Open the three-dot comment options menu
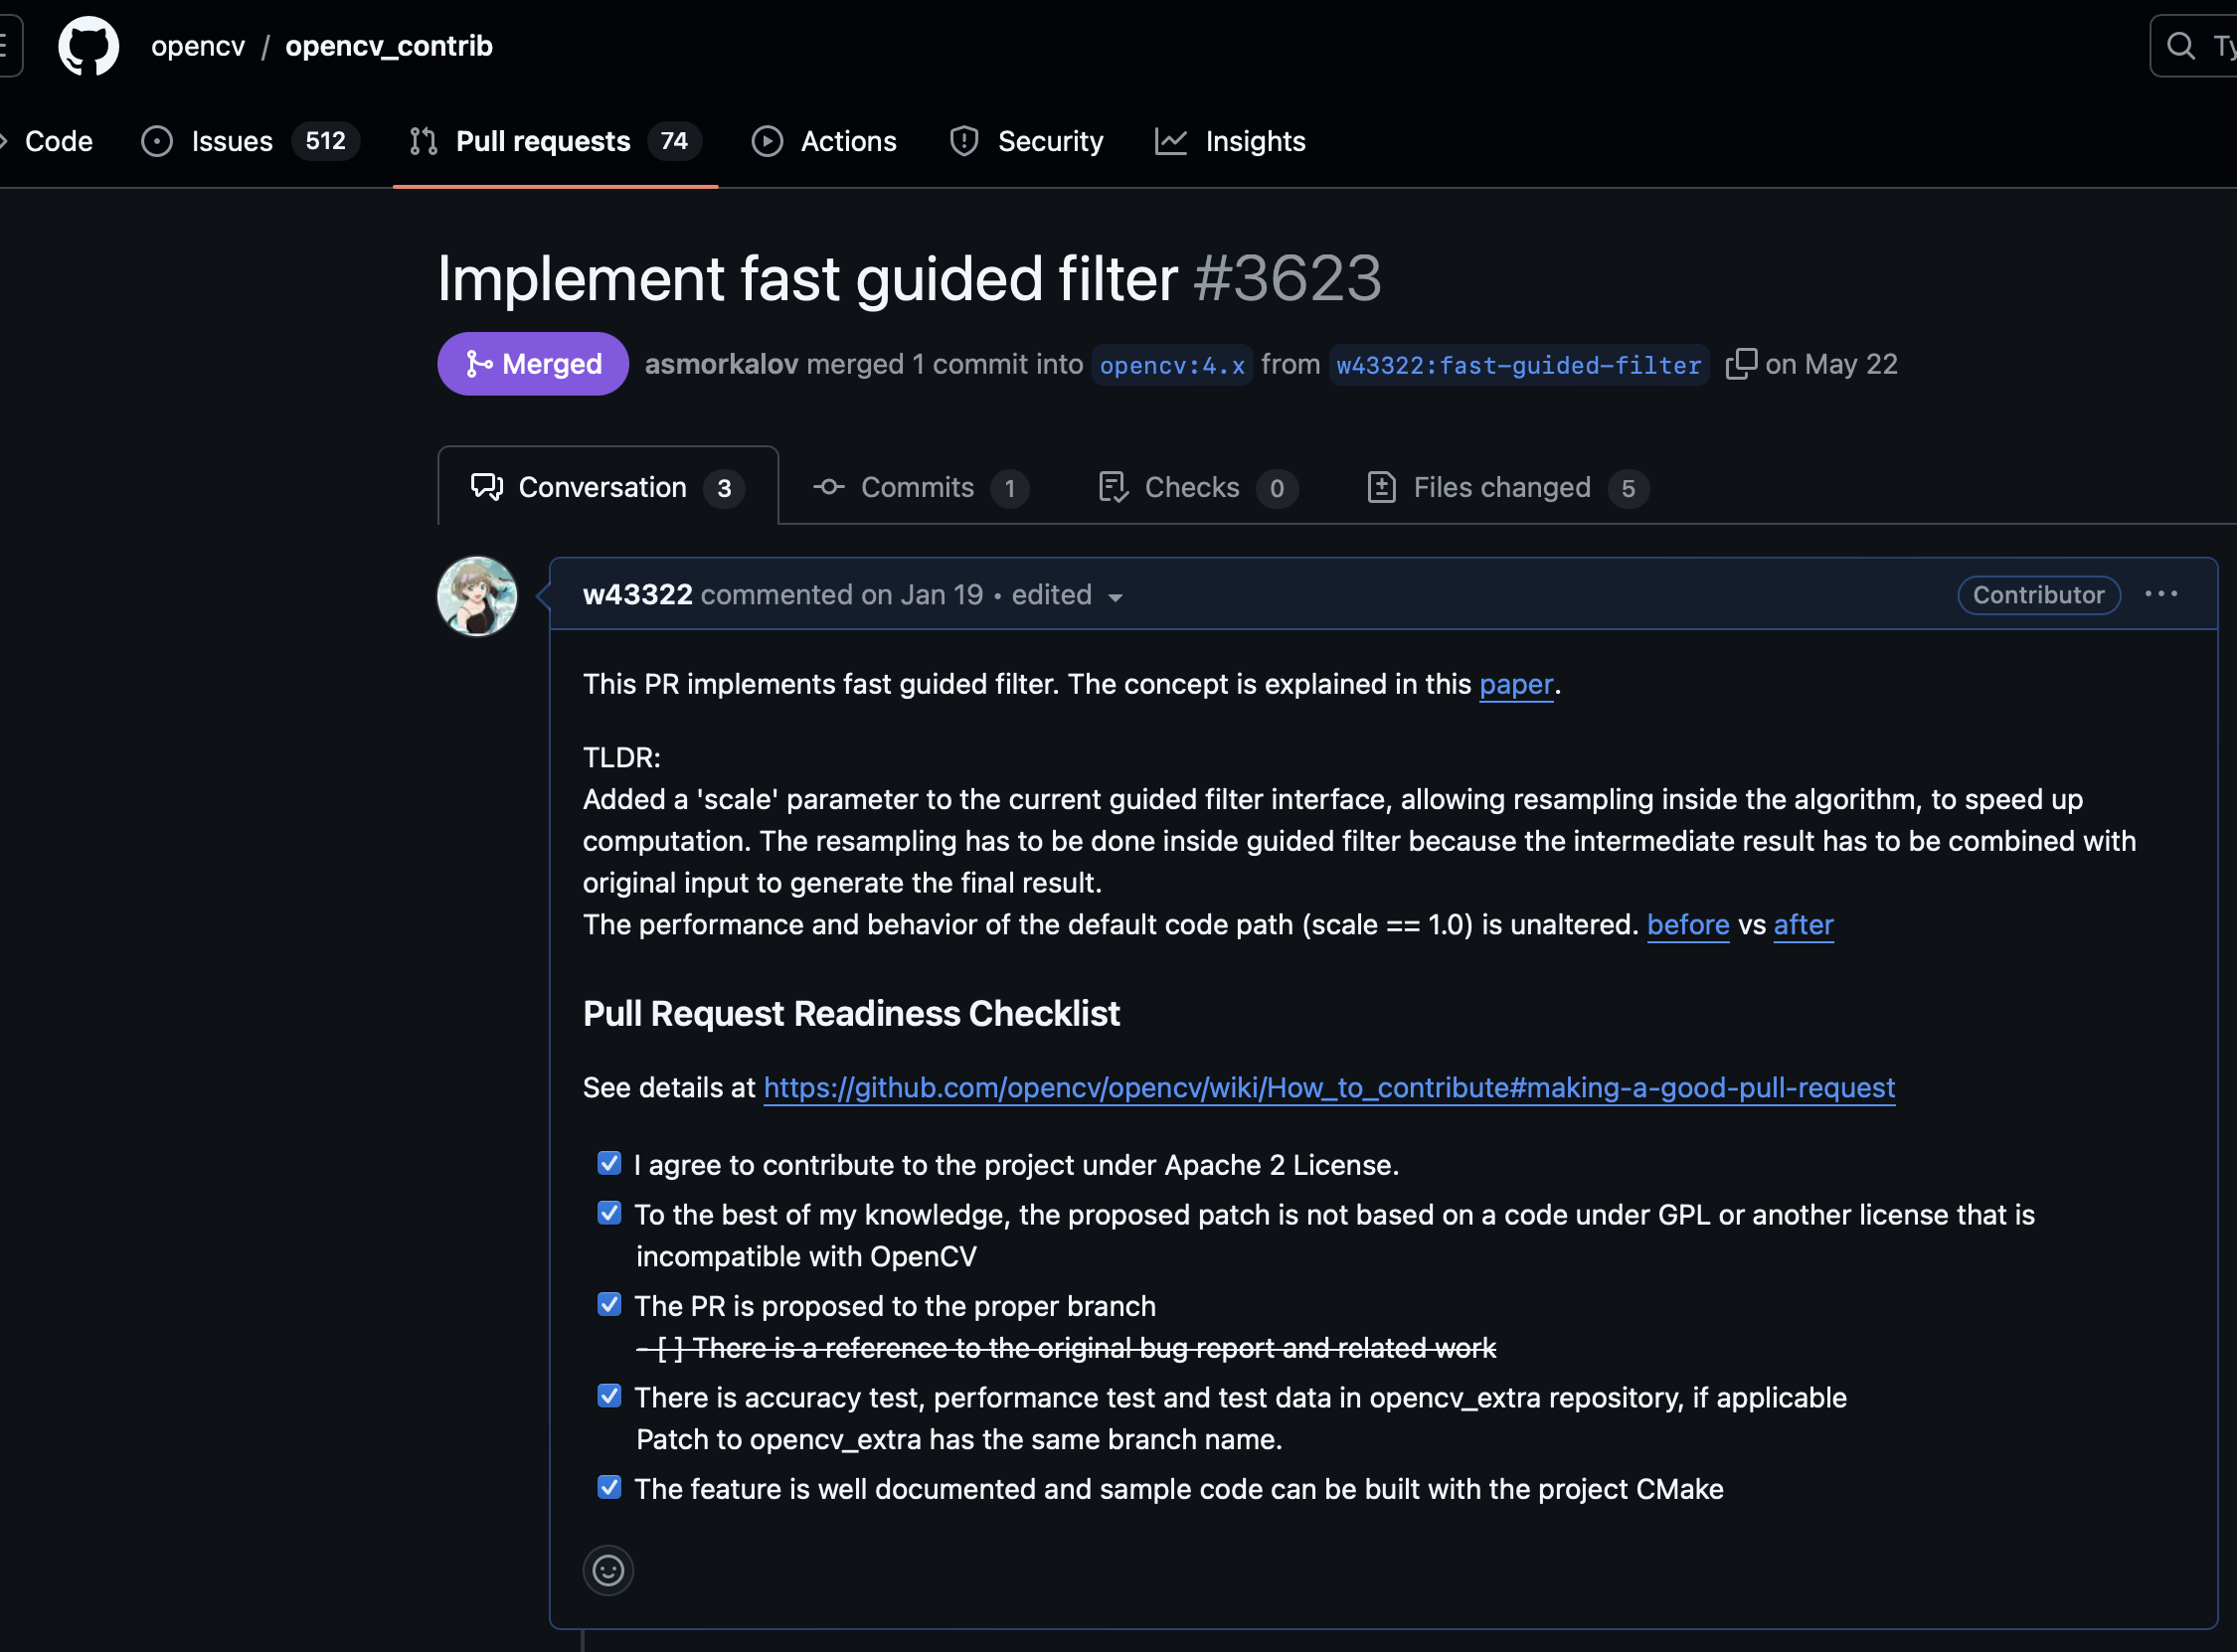The image size is (2237, 1652). pyautogui.click(x=2160, y=594)
